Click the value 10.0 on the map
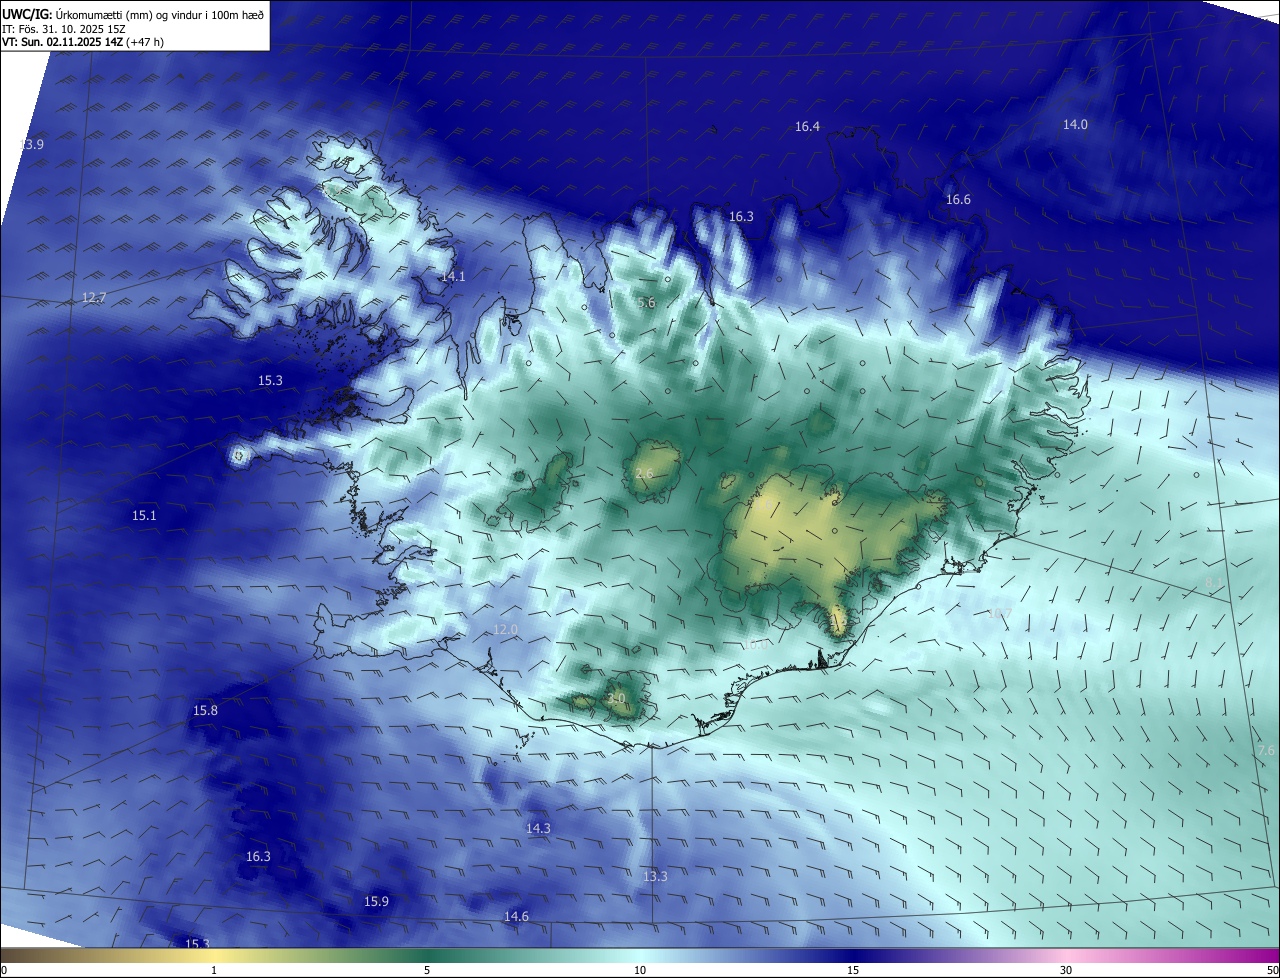Screen dimensions: 1280x978 coord(755,645)
